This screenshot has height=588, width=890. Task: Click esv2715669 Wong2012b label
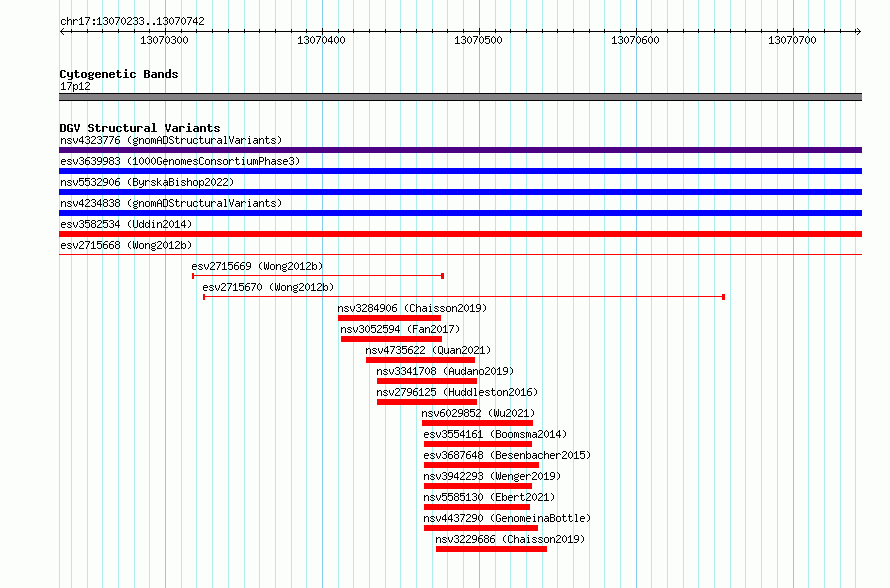(x=257, y=266)
